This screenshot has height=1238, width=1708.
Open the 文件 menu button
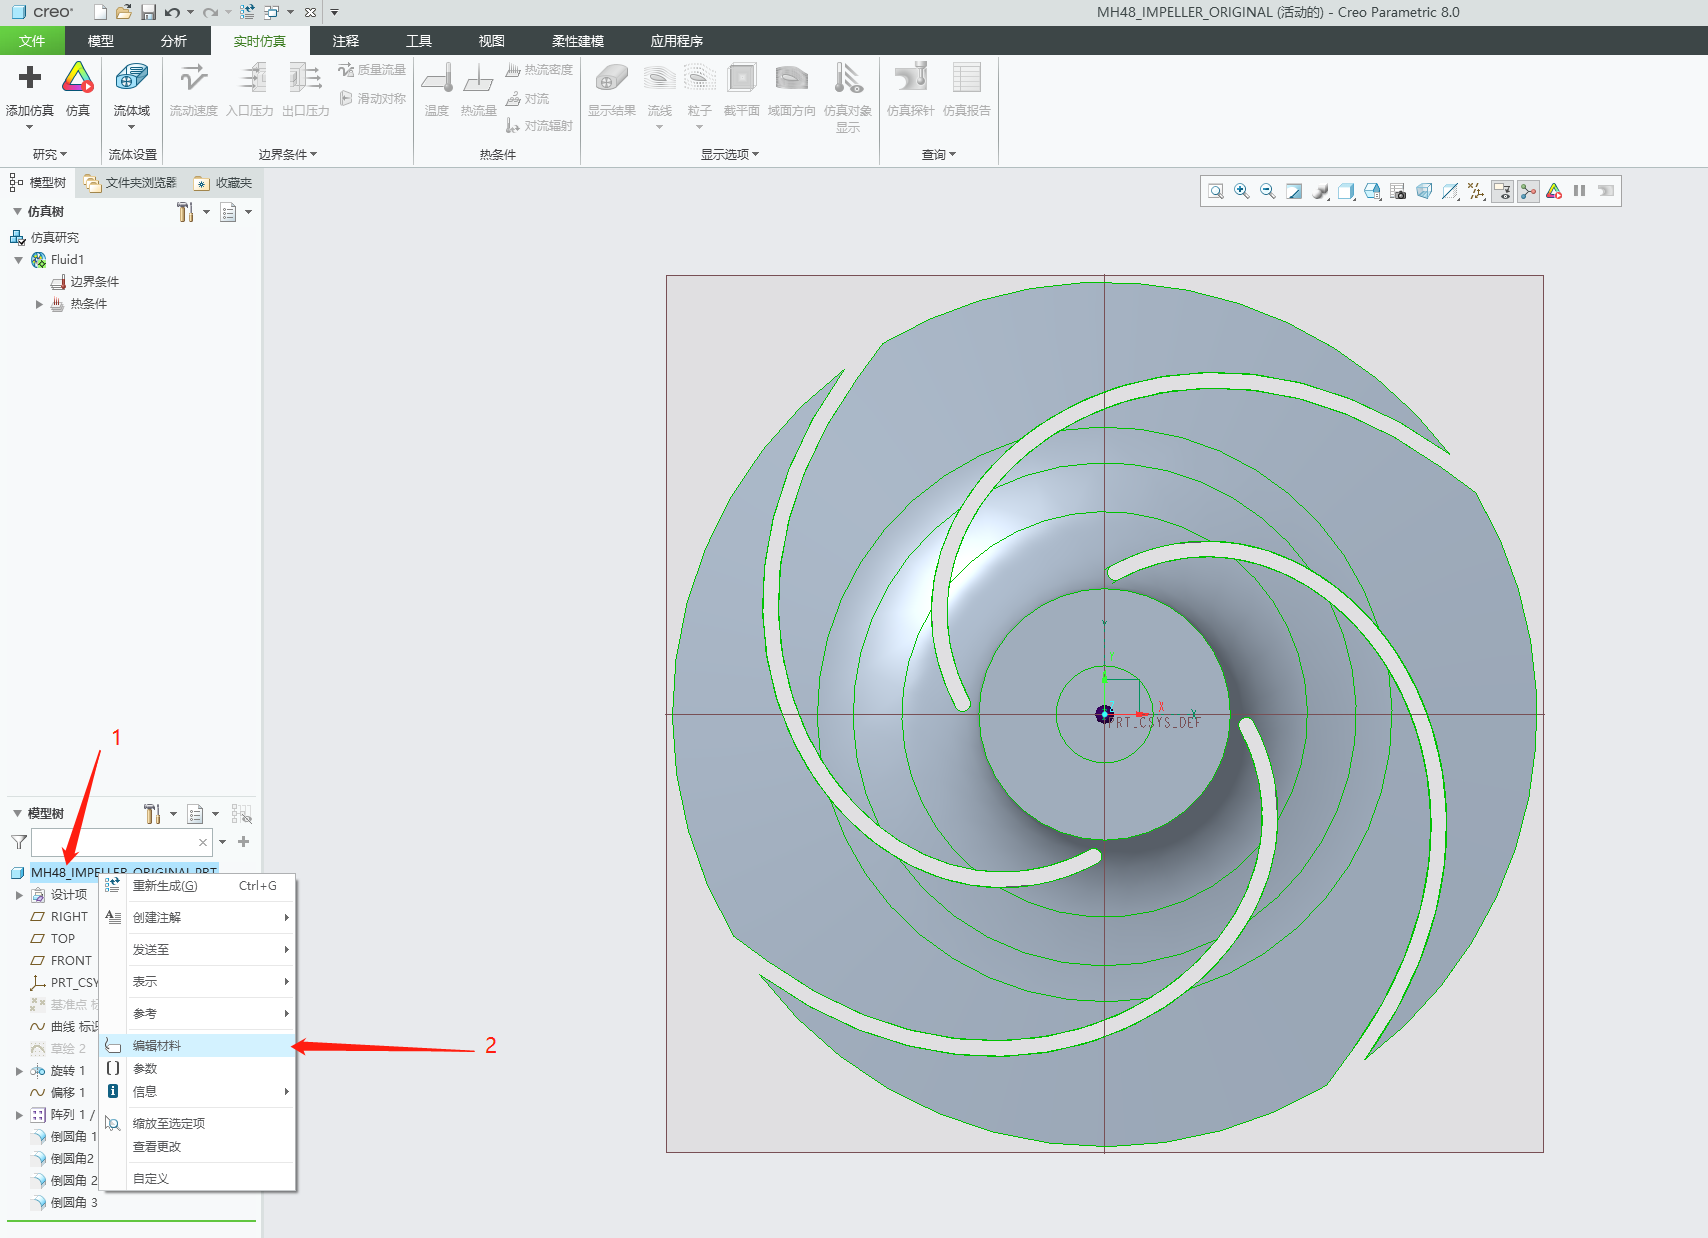[x=32, y=41]
